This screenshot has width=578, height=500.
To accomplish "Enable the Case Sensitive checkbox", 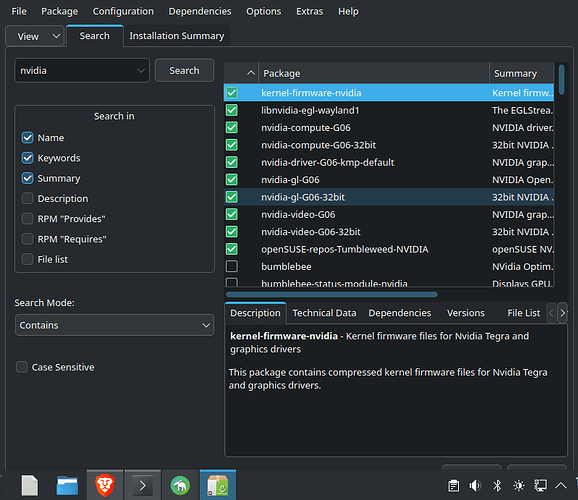I will pyautogui.click(x=22, y=367).
